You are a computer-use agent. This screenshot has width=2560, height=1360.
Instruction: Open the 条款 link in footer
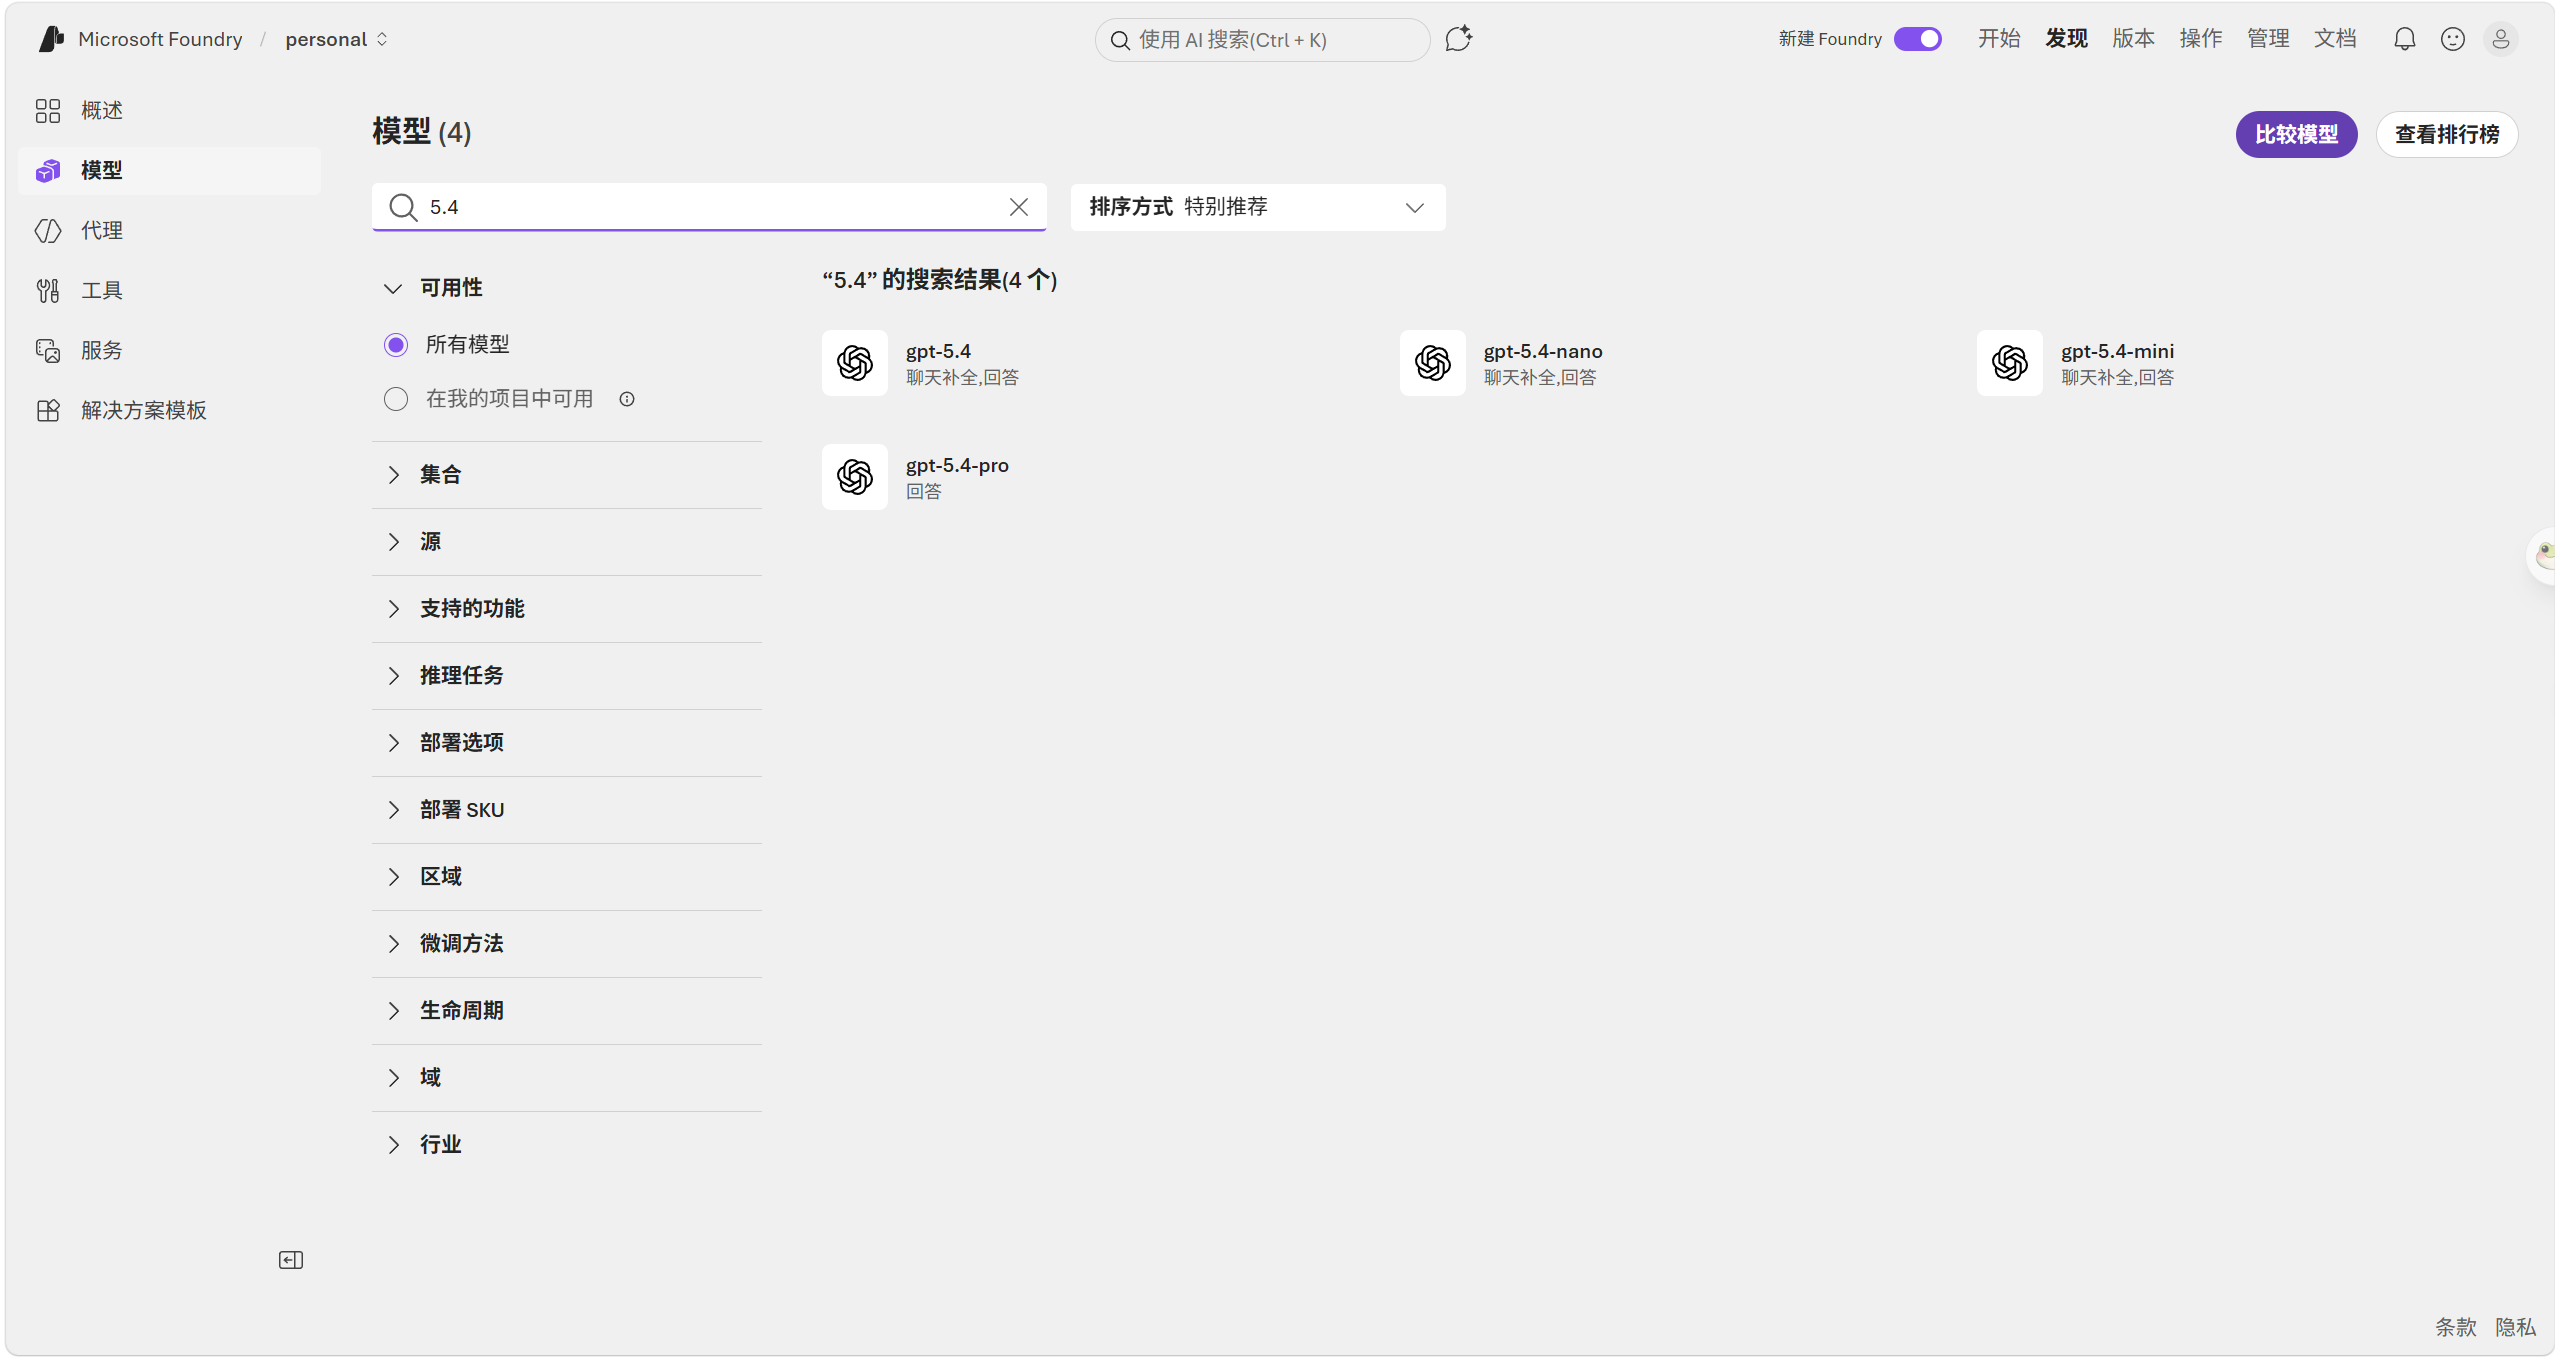(2455, 1327)
